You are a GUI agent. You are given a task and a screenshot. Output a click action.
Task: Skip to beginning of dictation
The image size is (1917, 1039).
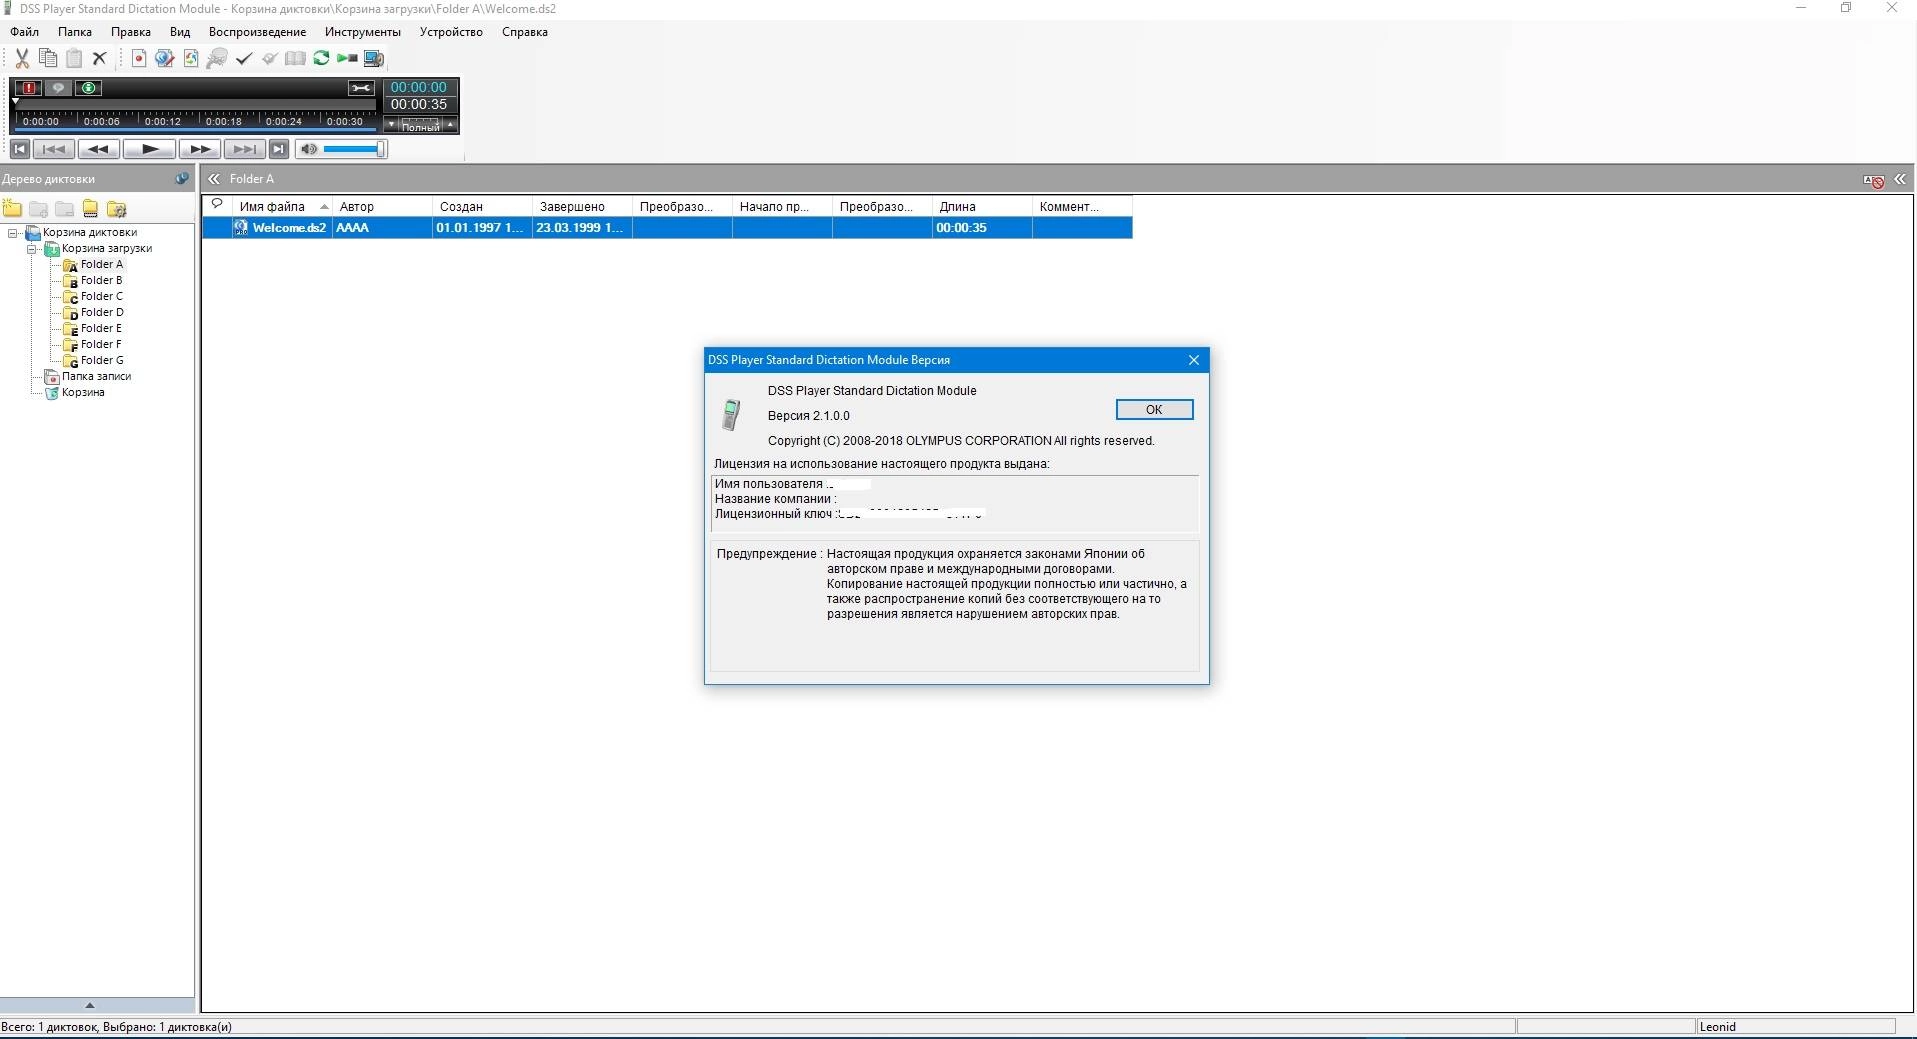click(19, 149)
